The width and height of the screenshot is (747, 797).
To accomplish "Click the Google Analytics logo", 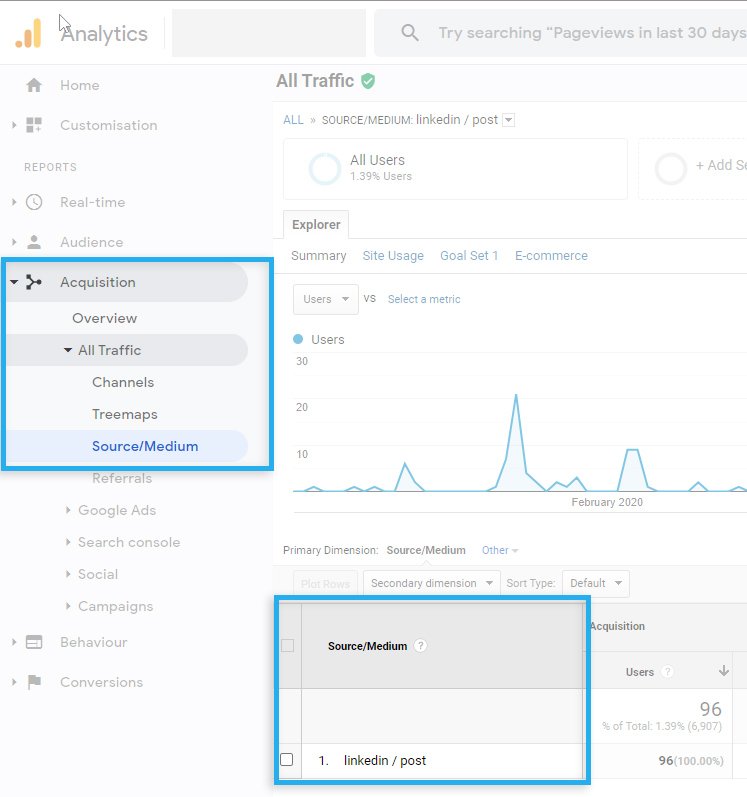I will 28,33.
